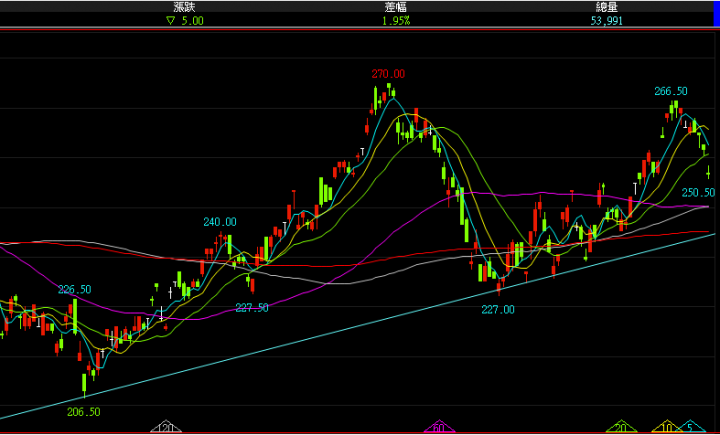Click the 206.50 lowest price label
Image resolution: width=720 pixels, height=435 pixels.
pos(84,412)
